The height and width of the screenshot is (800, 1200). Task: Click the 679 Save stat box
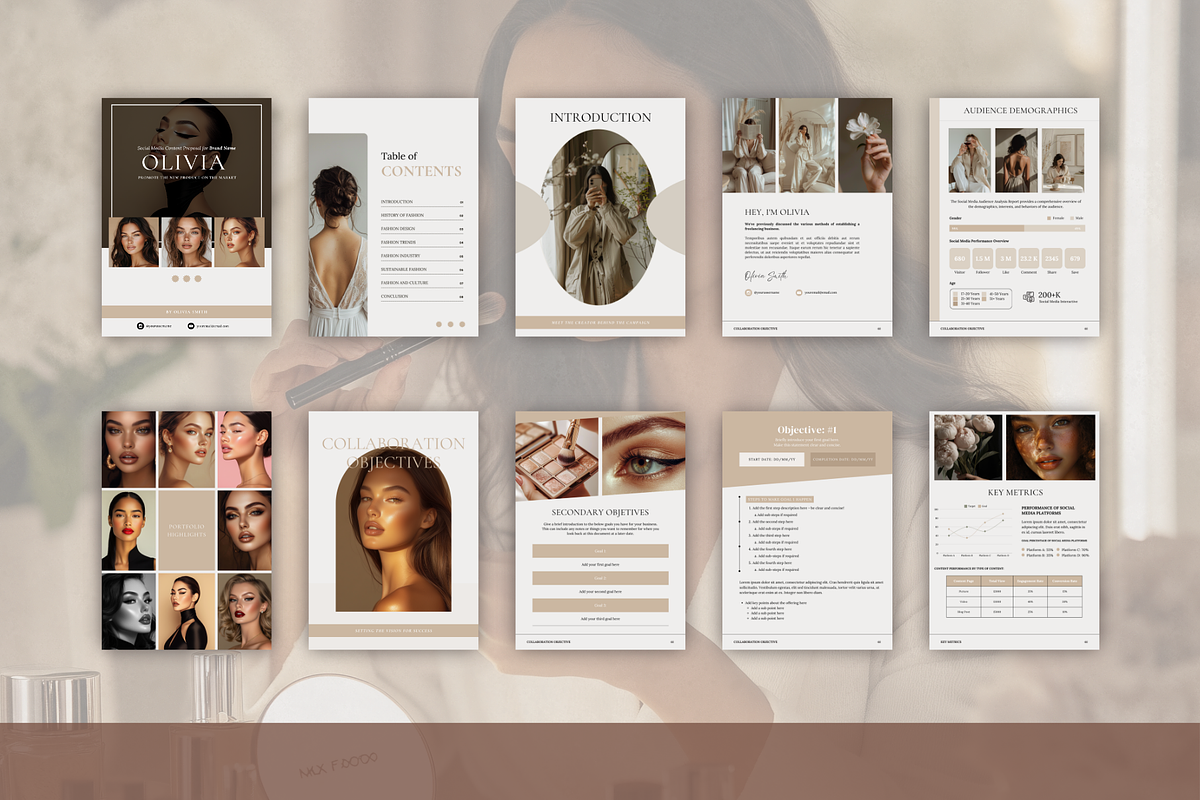[x=1074, y=260]
